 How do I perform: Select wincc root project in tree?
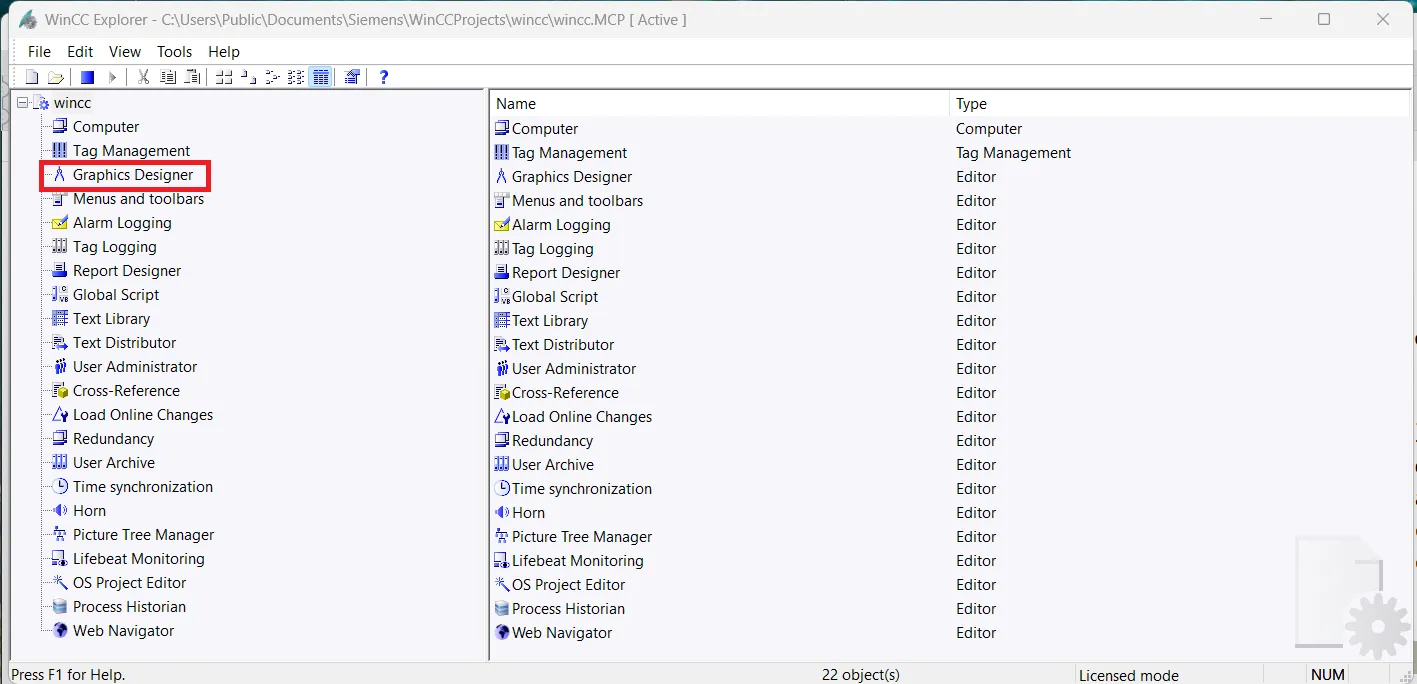[72, 103]
